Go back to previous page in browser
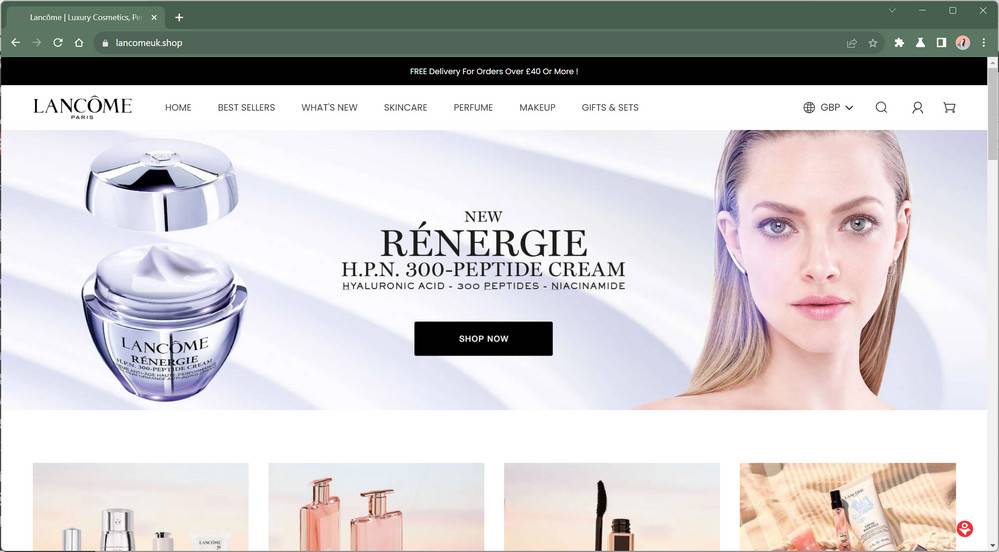 16,43
